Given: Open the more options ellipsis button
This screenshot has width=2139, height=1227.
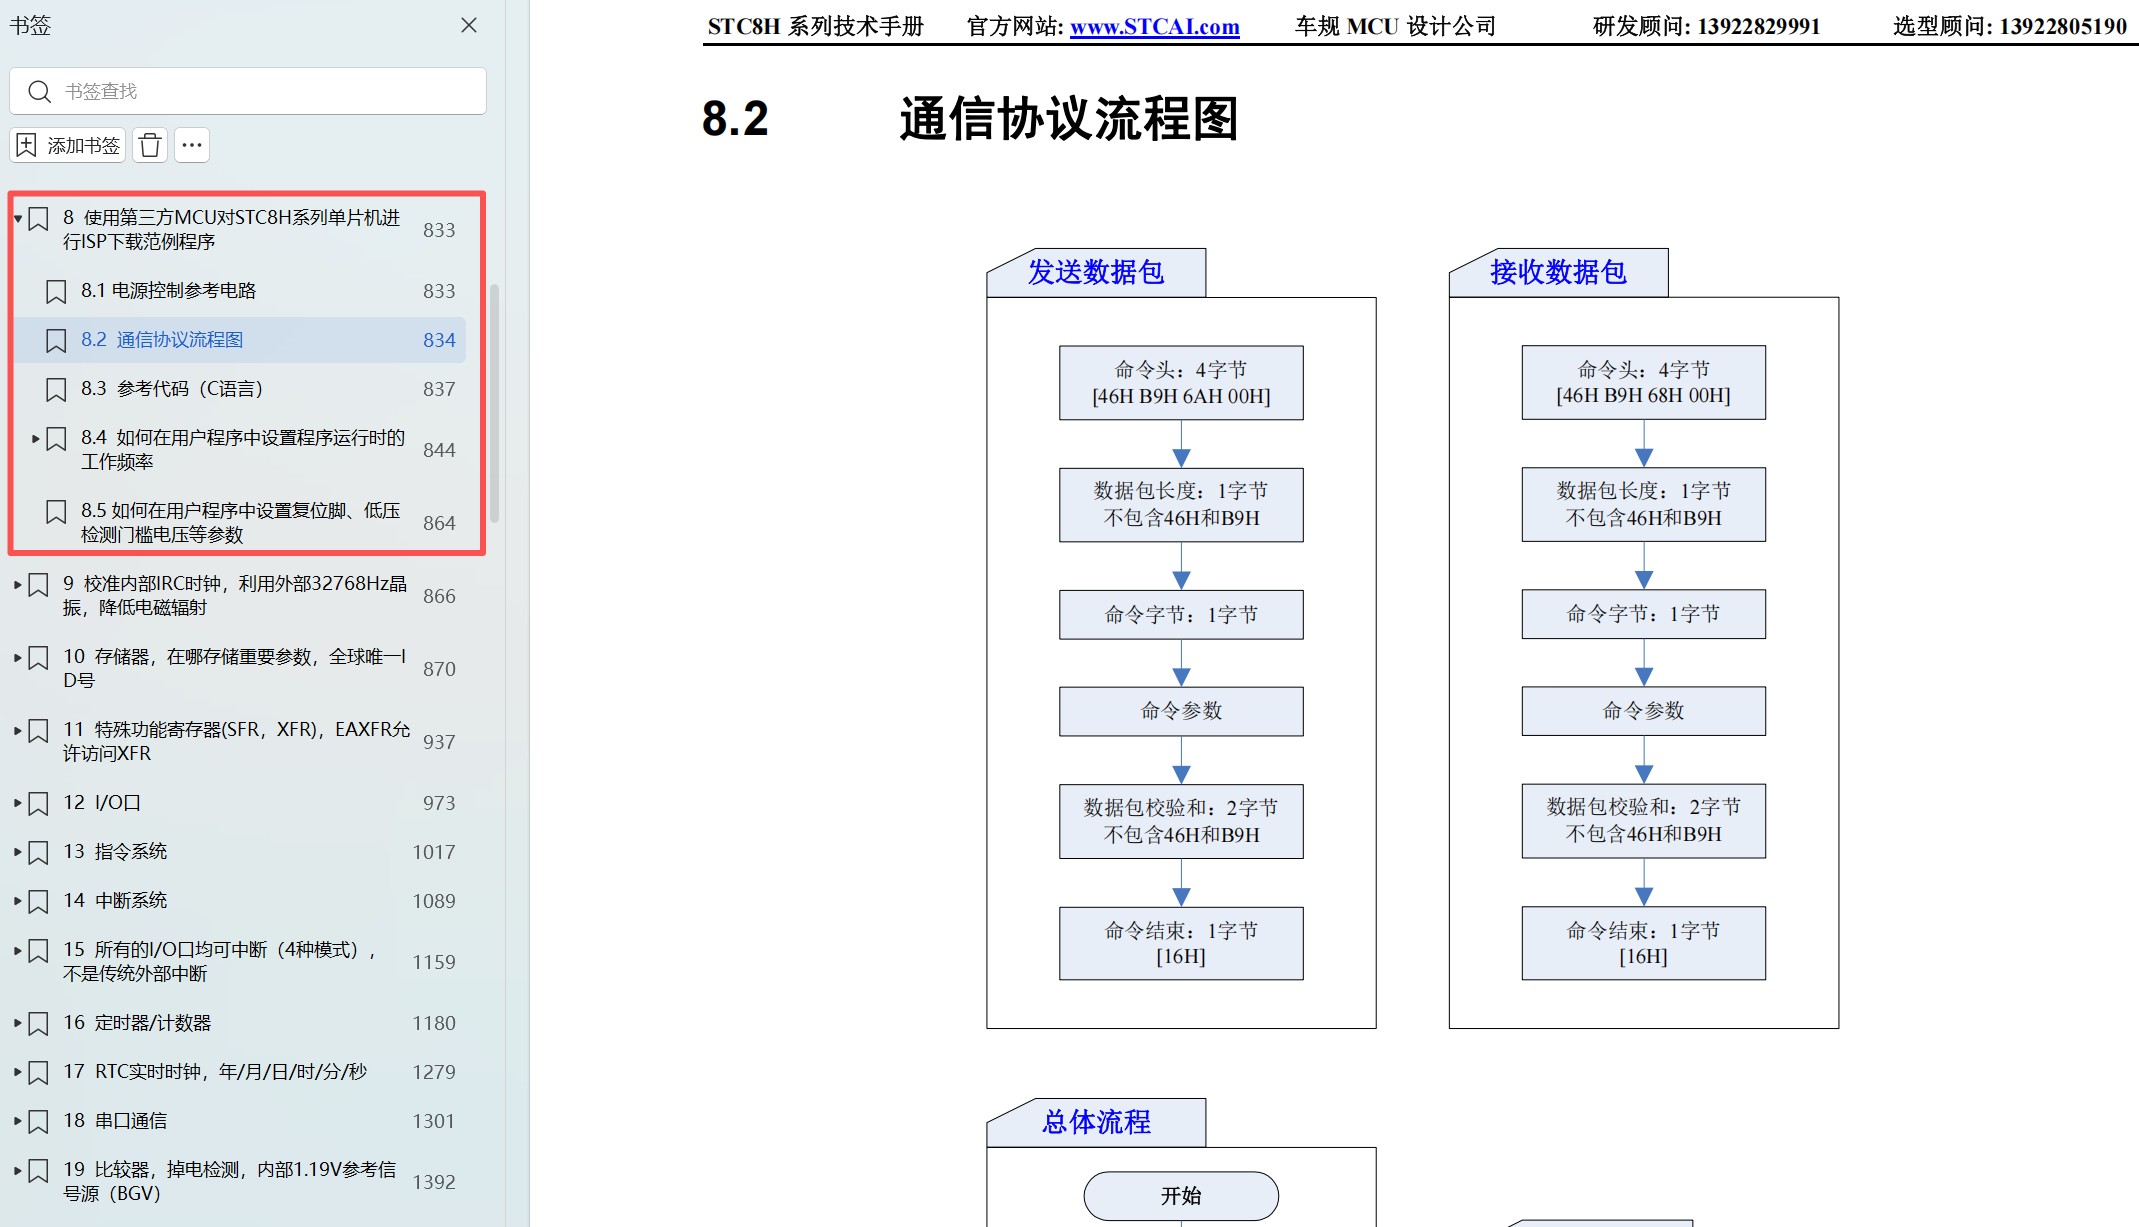Looking at the screenshot, I should (x=192, y=146).
